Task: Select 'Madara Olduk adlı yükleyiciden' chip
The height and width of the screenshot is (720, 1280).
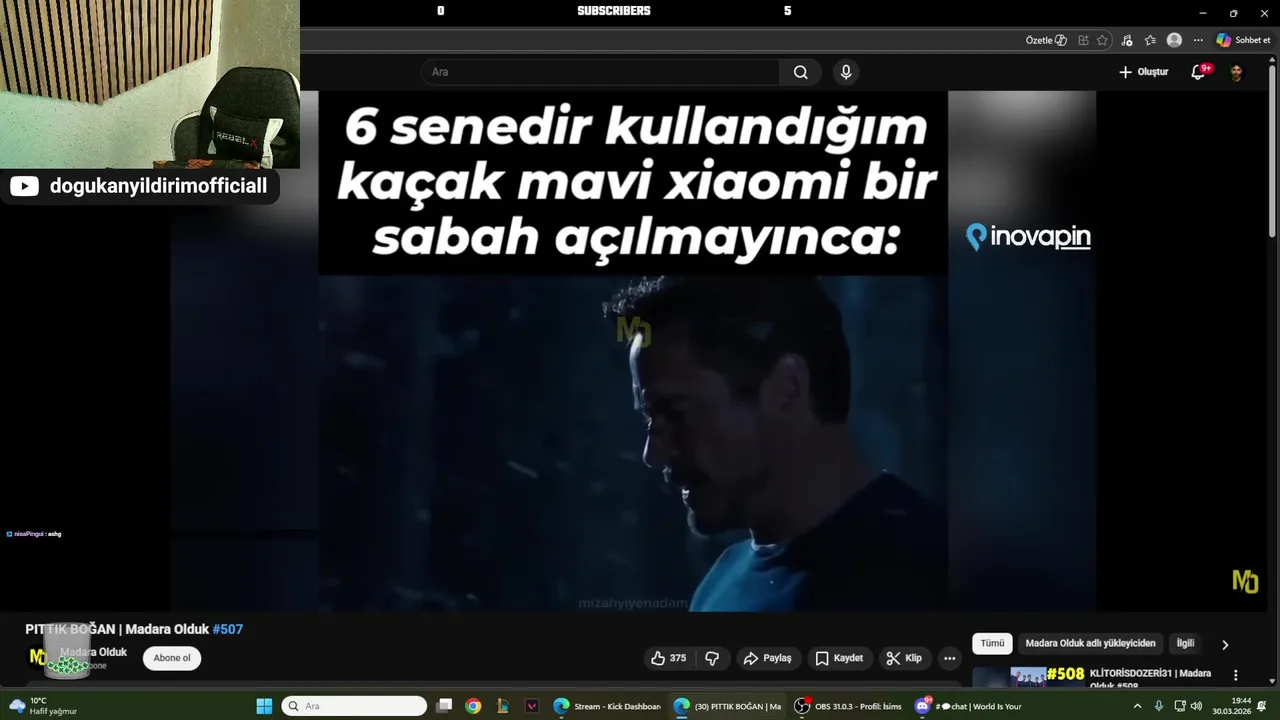Action: point(1090,643)
